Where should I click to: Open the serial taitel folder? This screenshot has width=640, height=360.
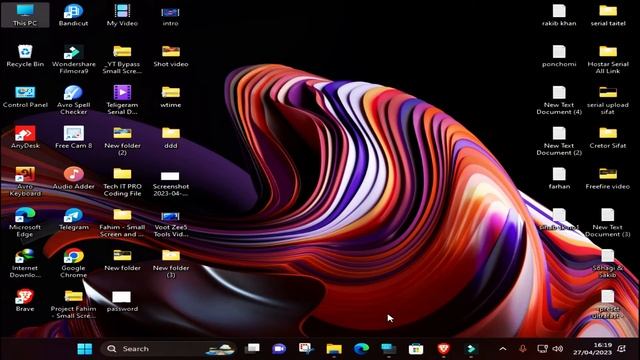[608, 15]
